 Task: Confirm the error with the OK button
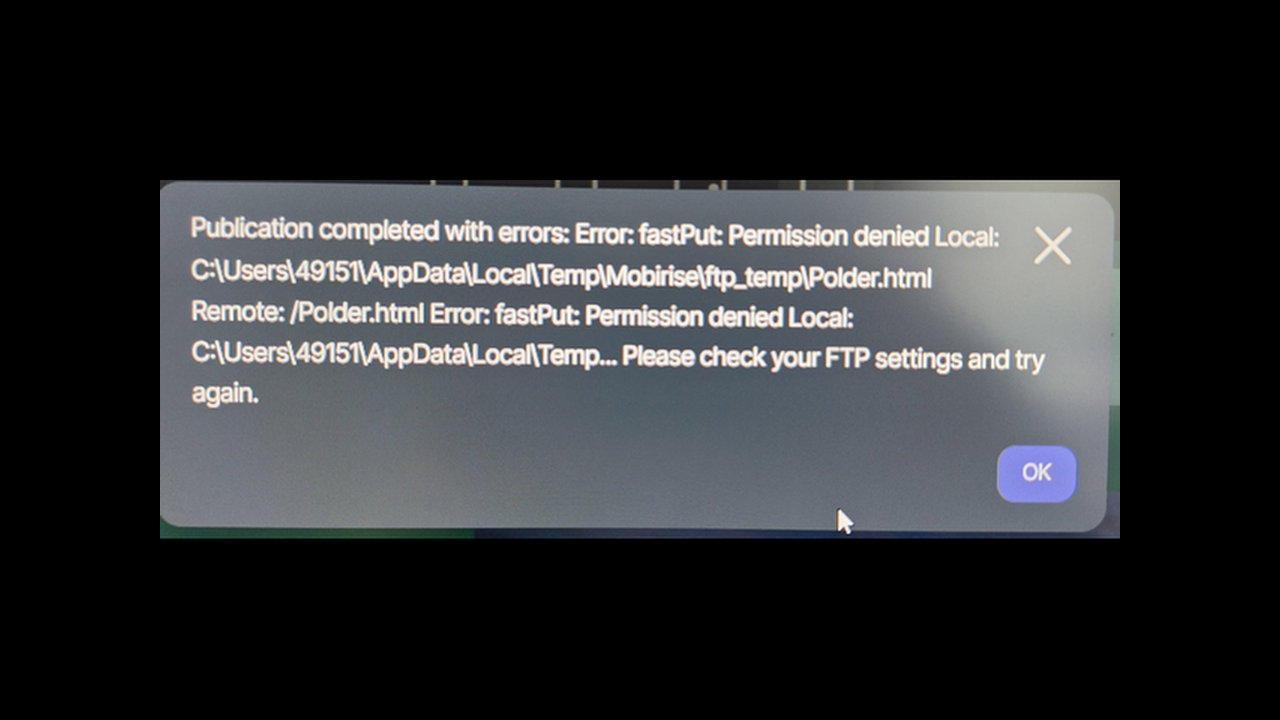(1036, 473)
